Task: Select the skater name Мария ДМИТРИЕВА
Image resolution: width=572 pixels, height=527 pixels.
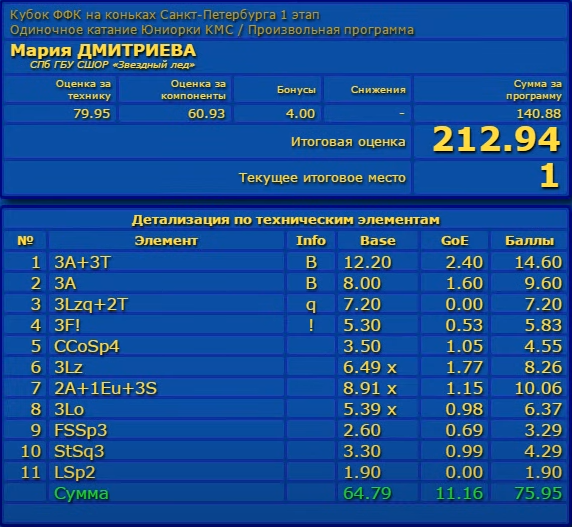Action: 103,51
